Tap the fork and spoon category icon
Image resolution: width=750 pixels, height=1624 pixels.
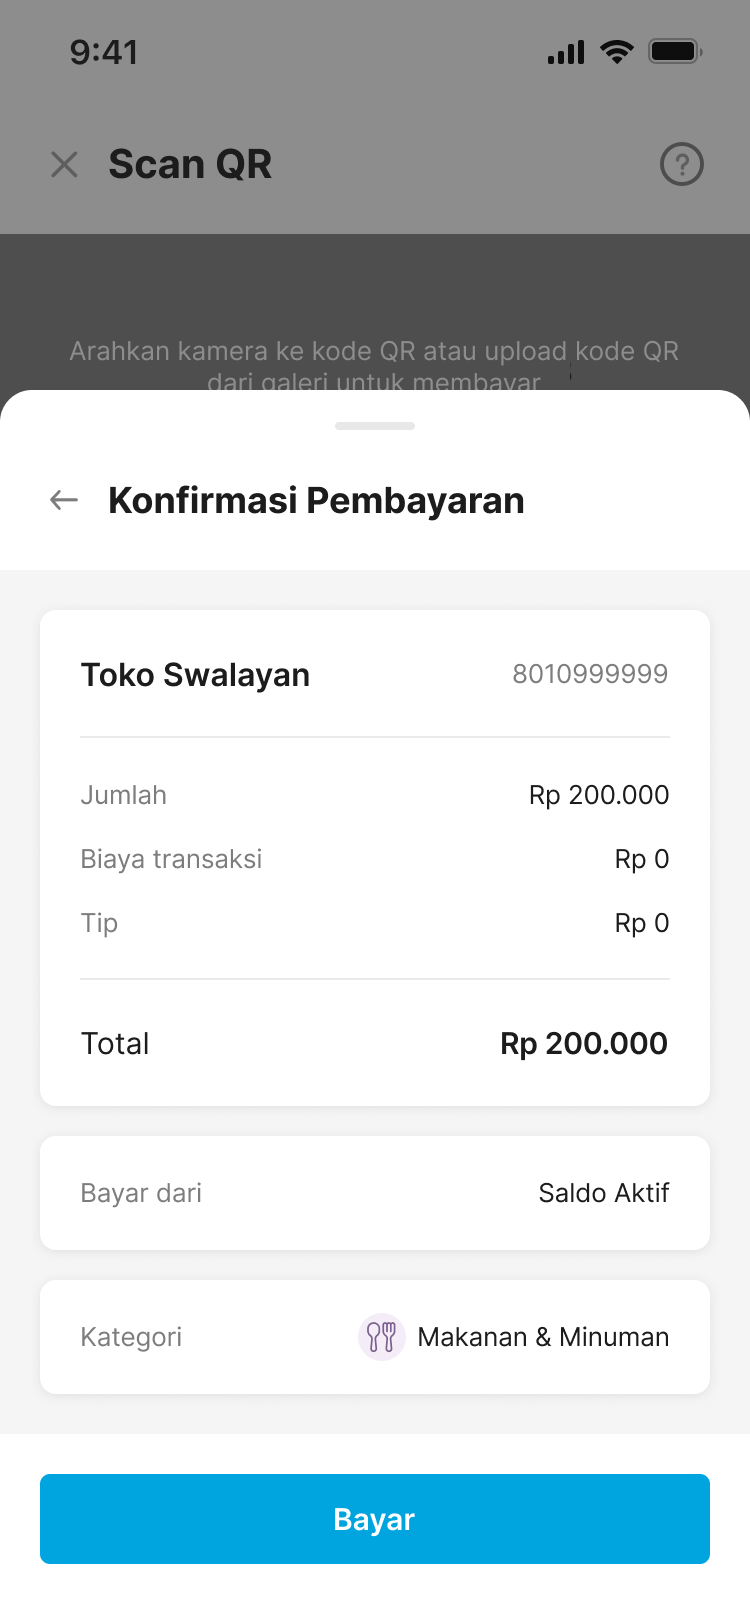381,1337
